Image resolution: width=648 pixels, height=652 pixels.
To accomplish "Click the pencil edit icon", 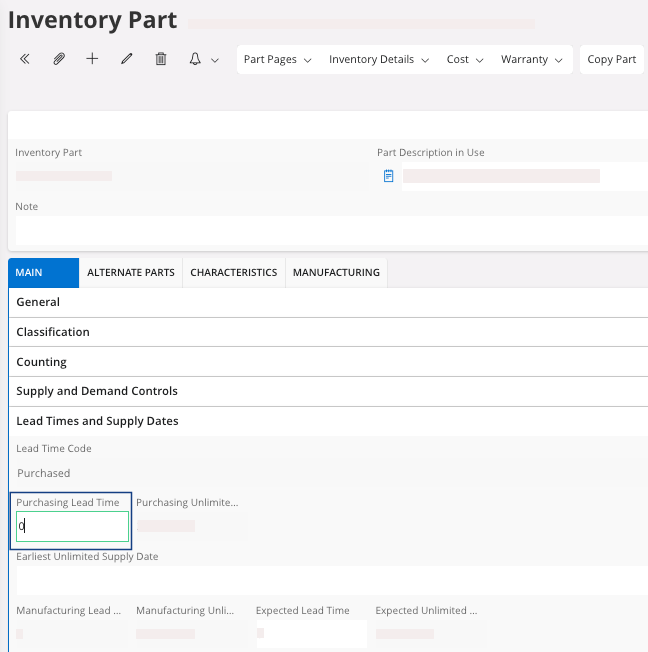I will pos(126,60).
